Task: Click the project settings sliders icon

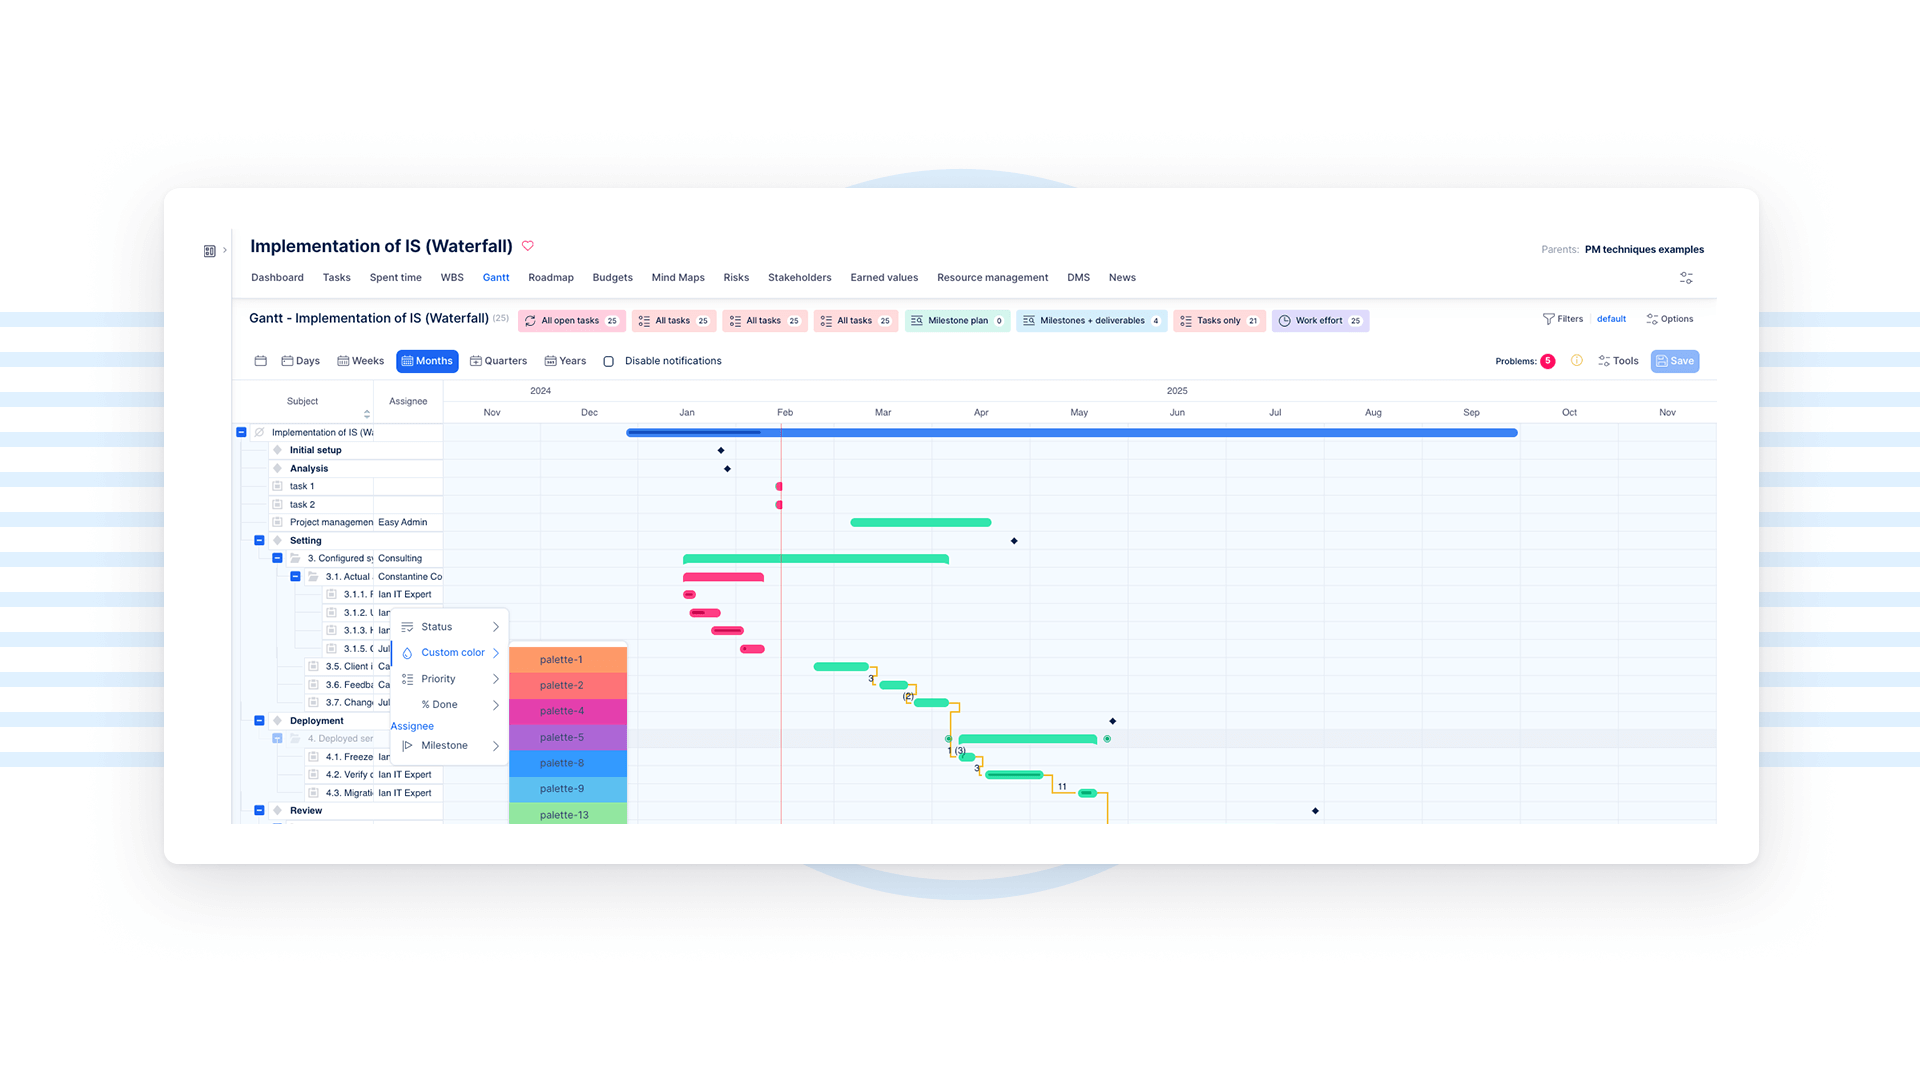Action: [1686, 278]
